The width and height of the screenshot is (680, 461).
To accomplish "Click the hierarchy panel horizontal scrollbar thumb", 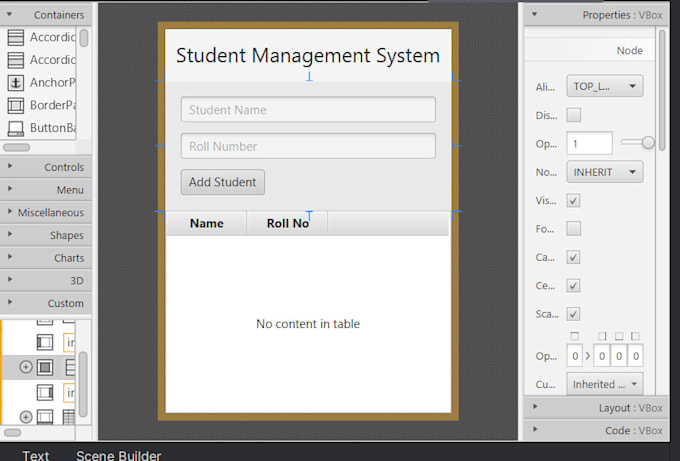I will [x=12, y=433].
